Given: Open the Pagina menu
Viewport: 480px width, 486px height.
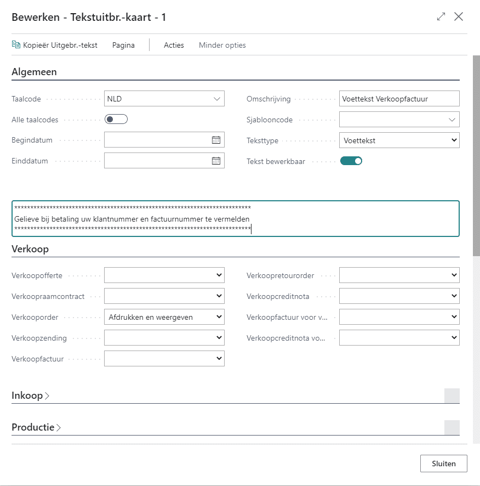Looking at the screenshot, I should coord(123,45).
